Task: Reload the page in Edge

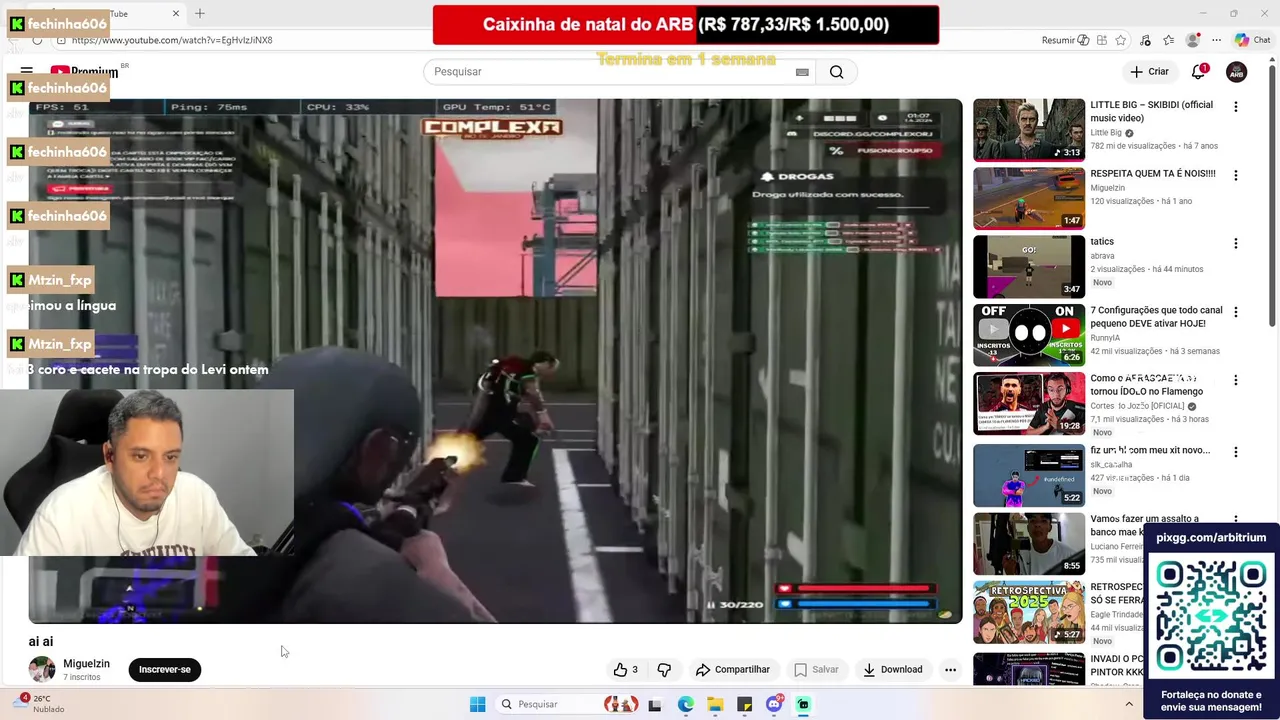Action: point(37,40)
